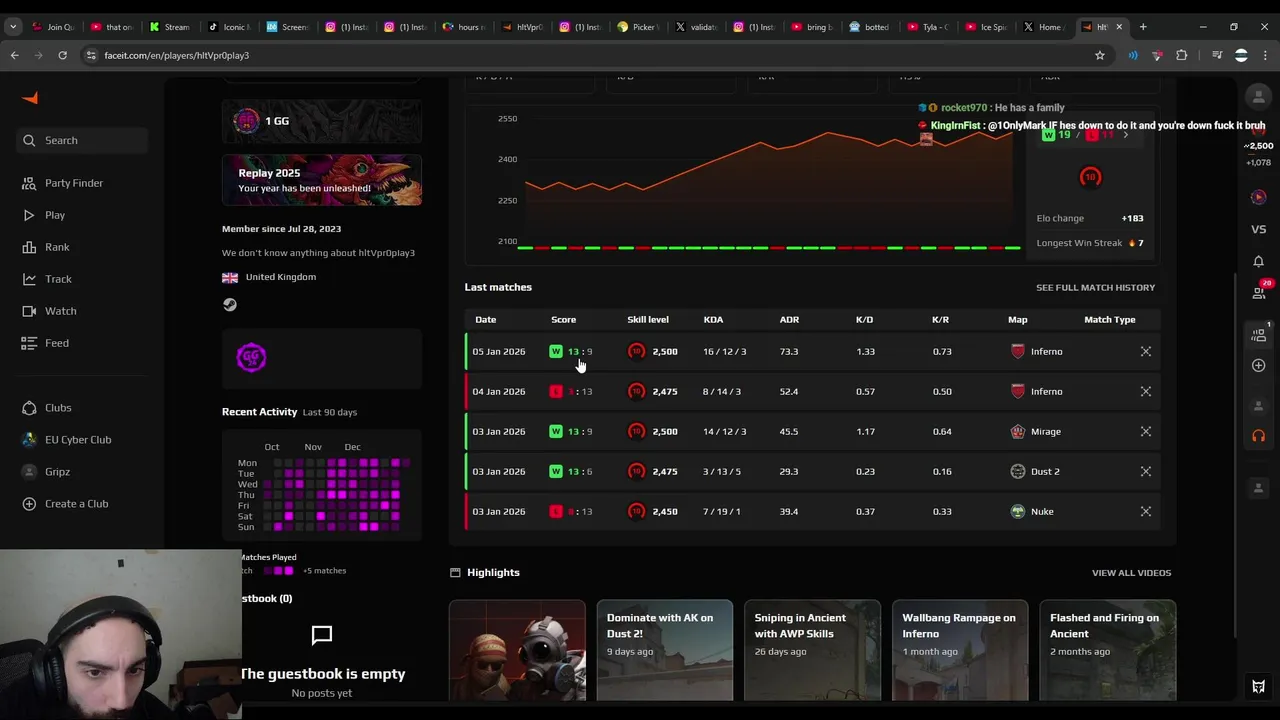
Task: Select the level 10 skill icon in stats panel
Action: click(x=1090, y=178)
